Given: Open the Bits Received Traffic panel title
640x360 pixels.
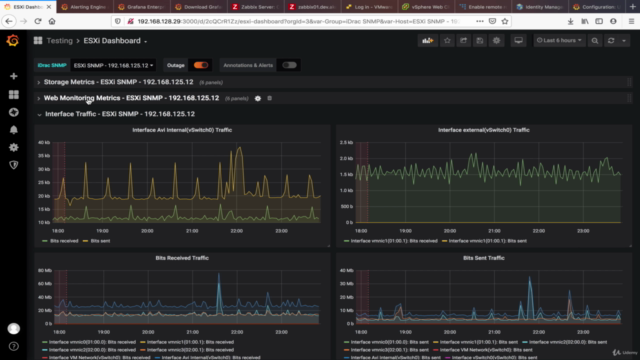Looking at the screenshot, I should [x=182, y=258].
